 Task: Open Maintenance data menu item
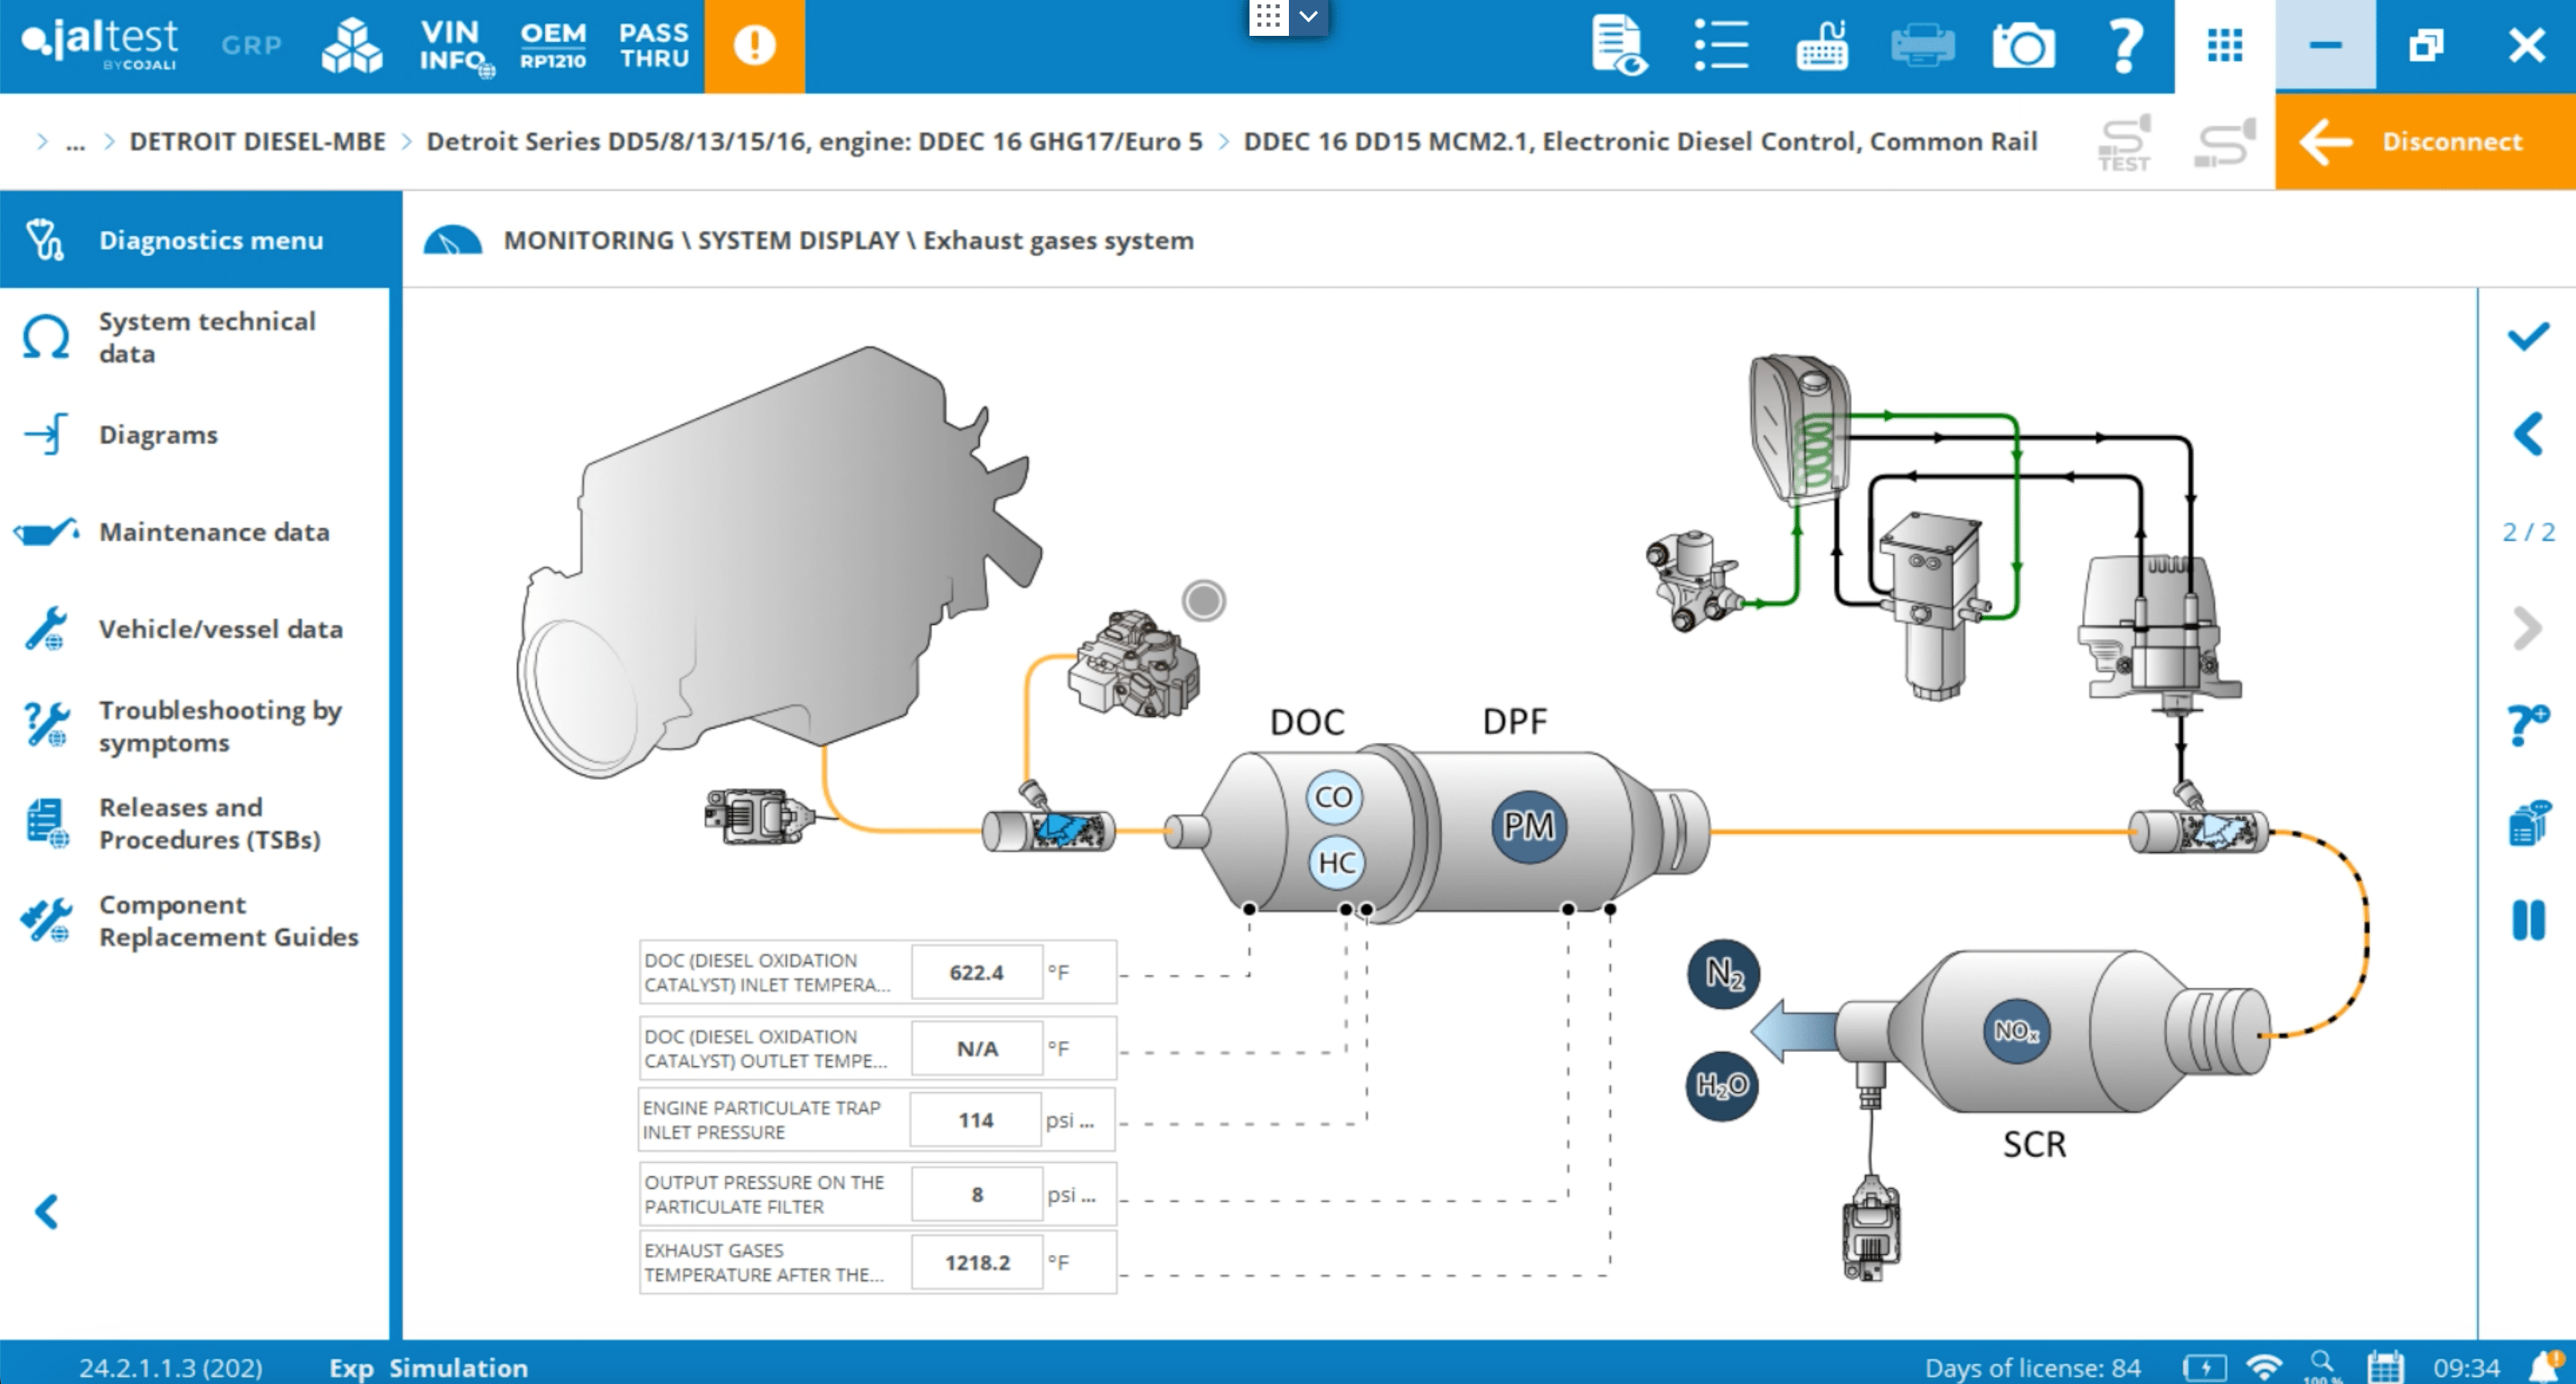(x=213, y=532)
